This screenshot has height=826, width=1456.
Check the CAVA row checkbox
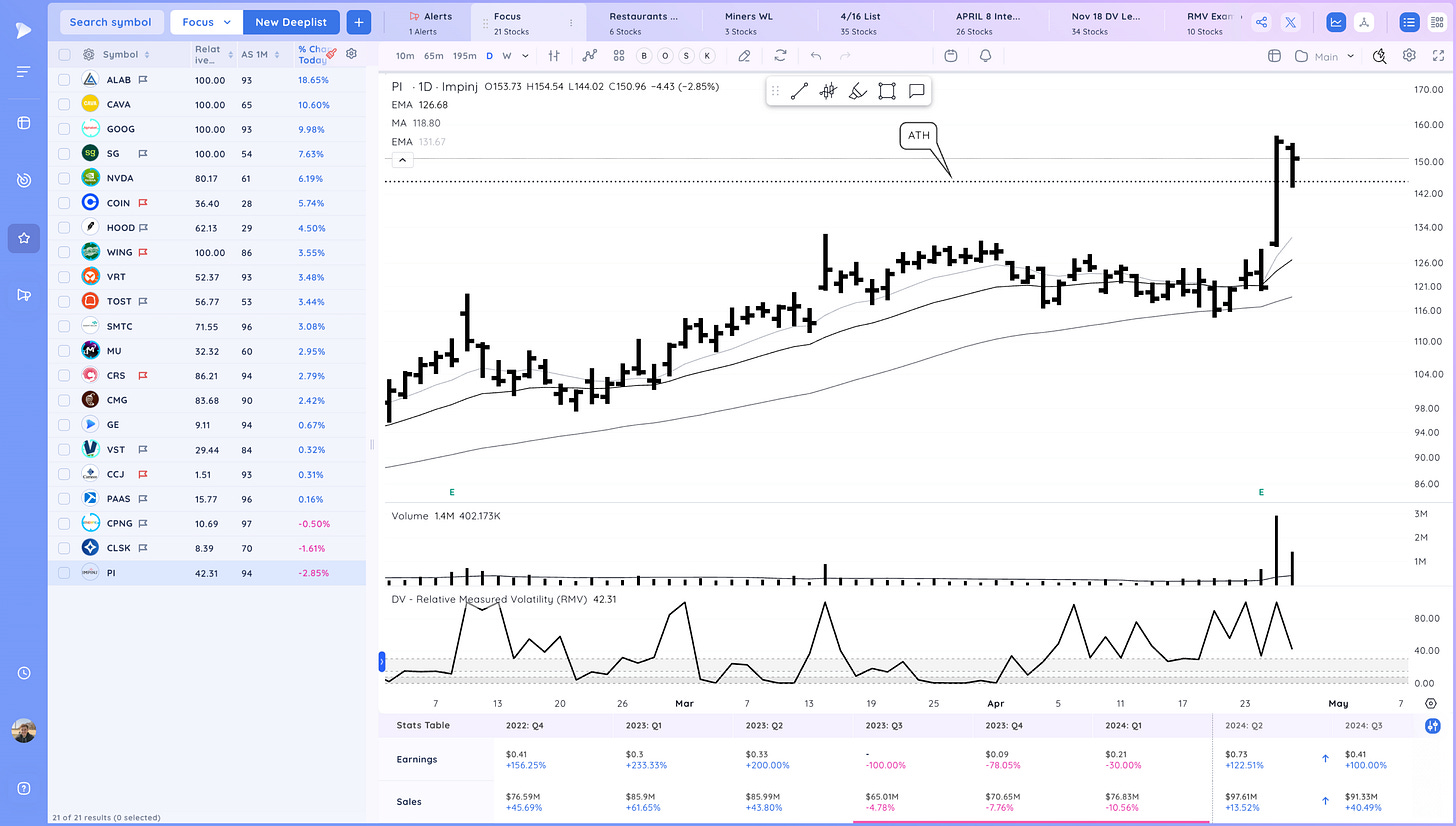(x=64, y=104)
